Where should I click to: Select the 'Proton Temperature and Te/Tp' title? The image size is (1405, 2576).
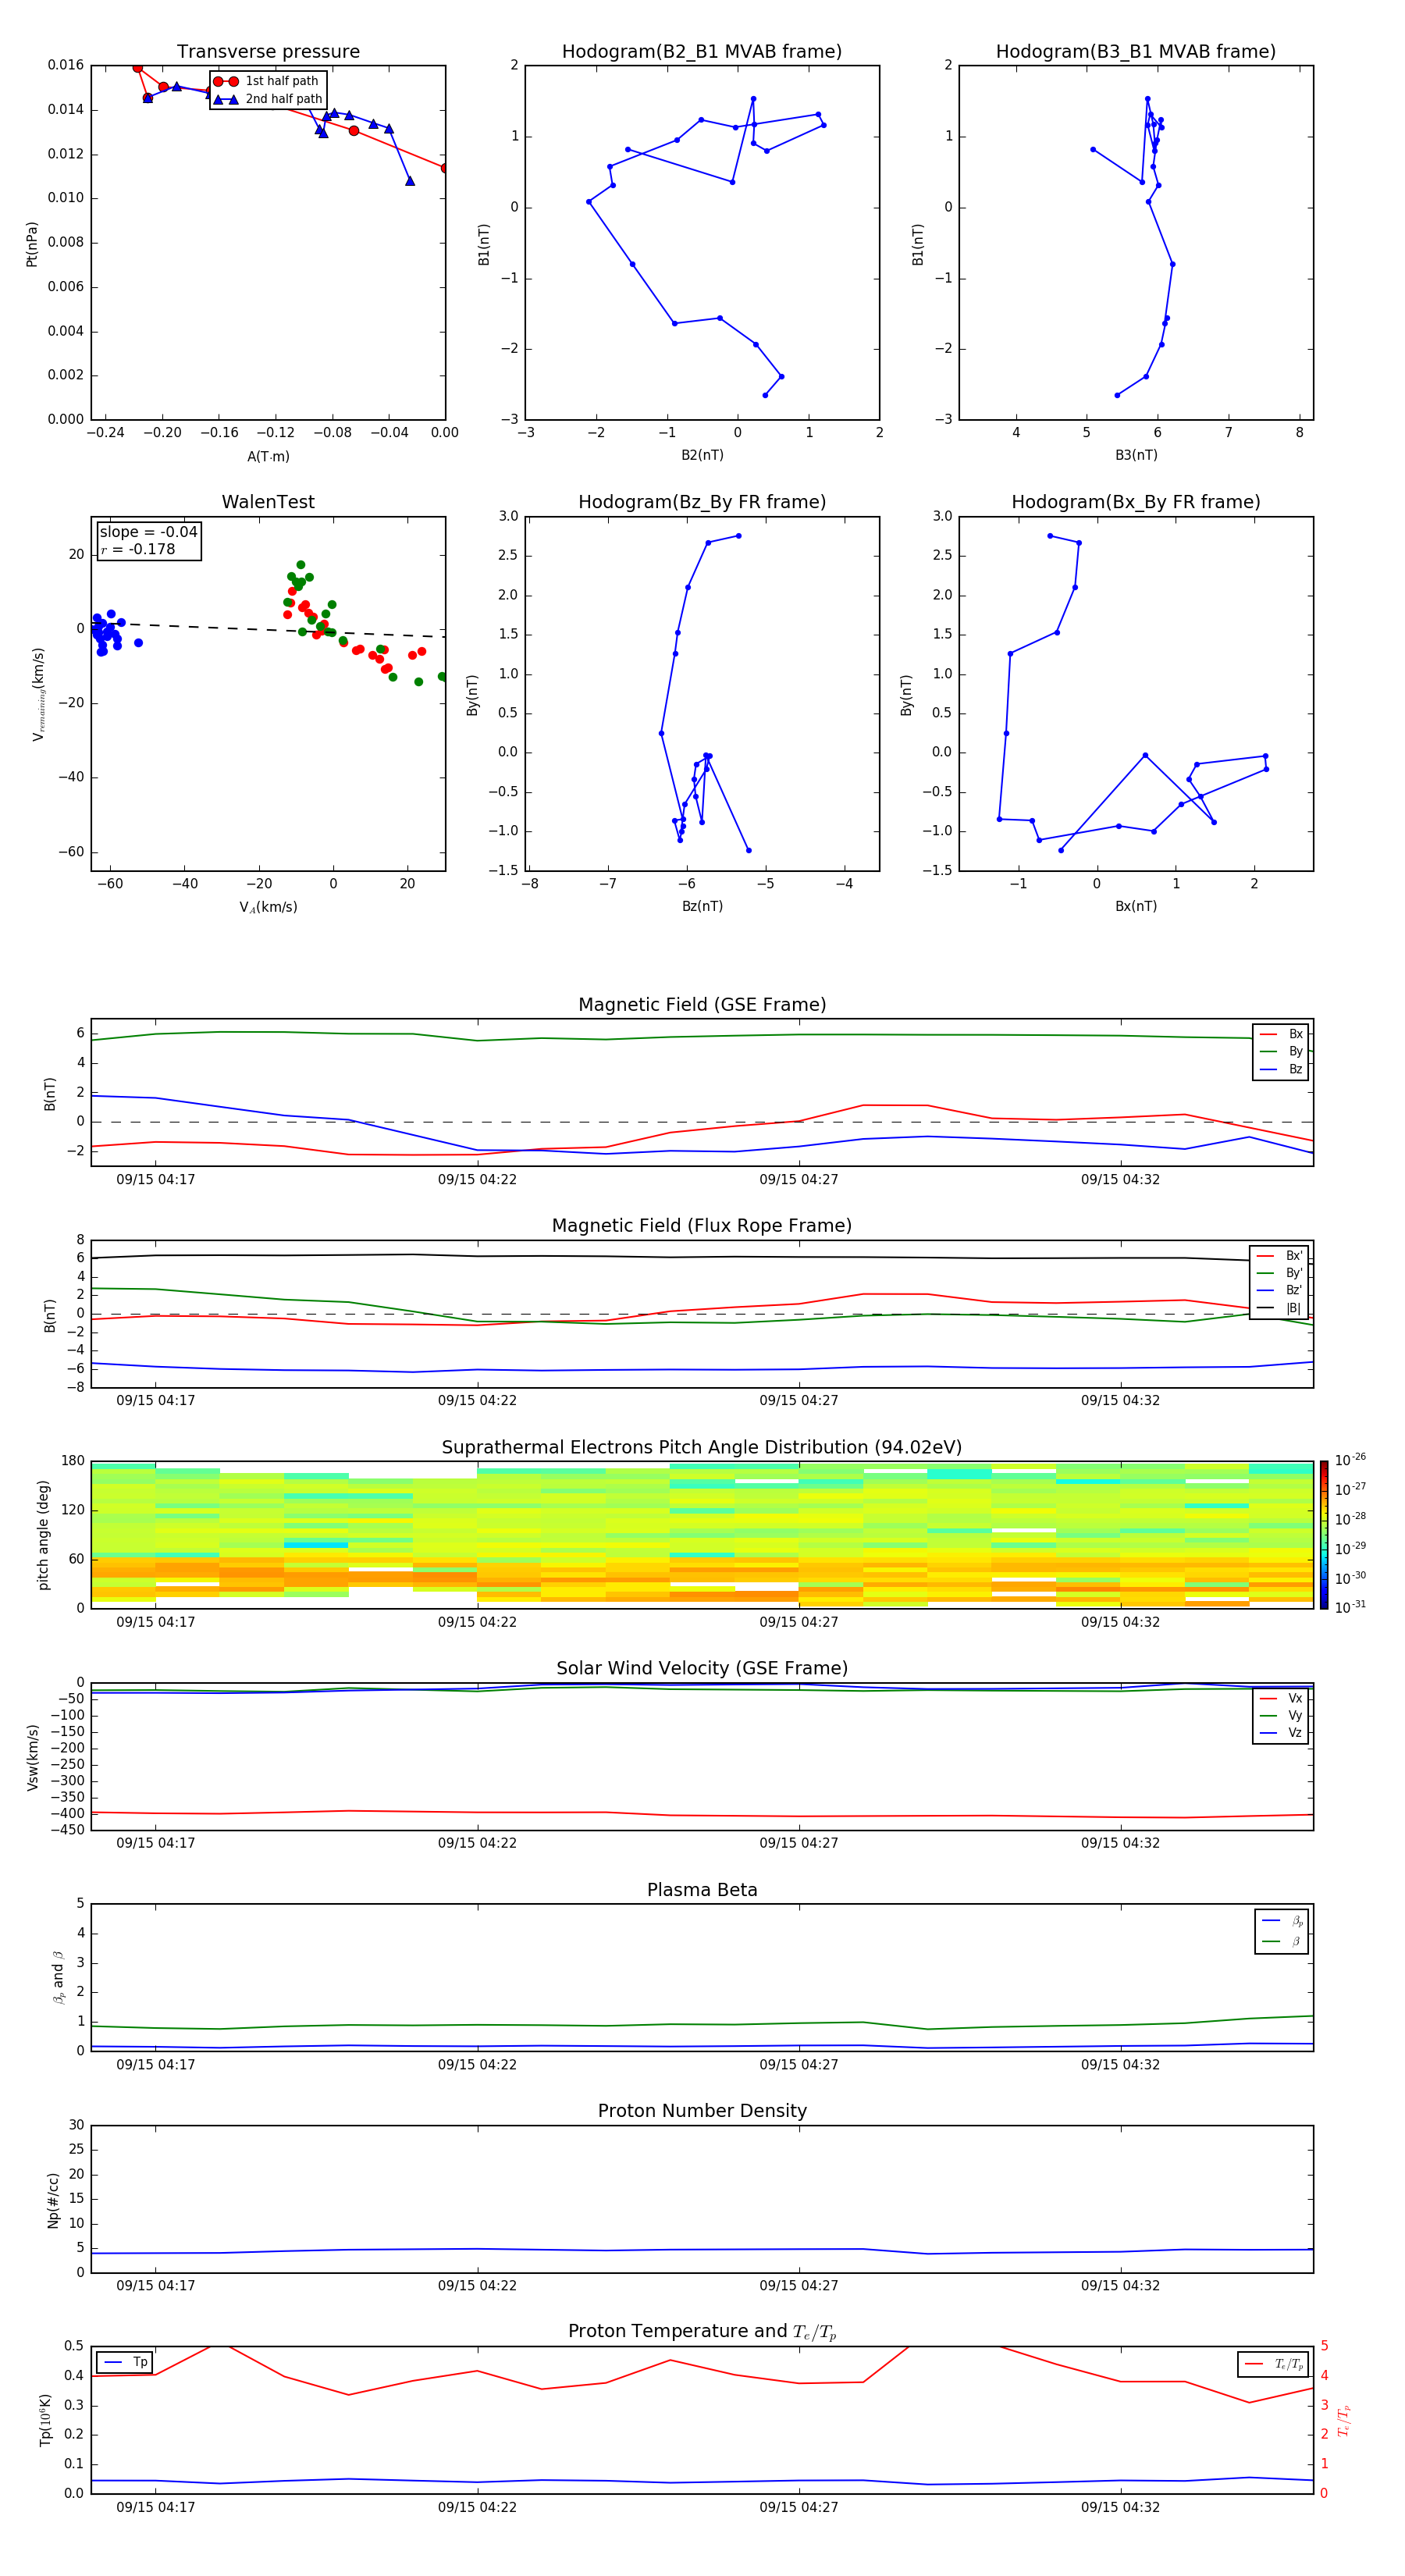(702, 2332)
